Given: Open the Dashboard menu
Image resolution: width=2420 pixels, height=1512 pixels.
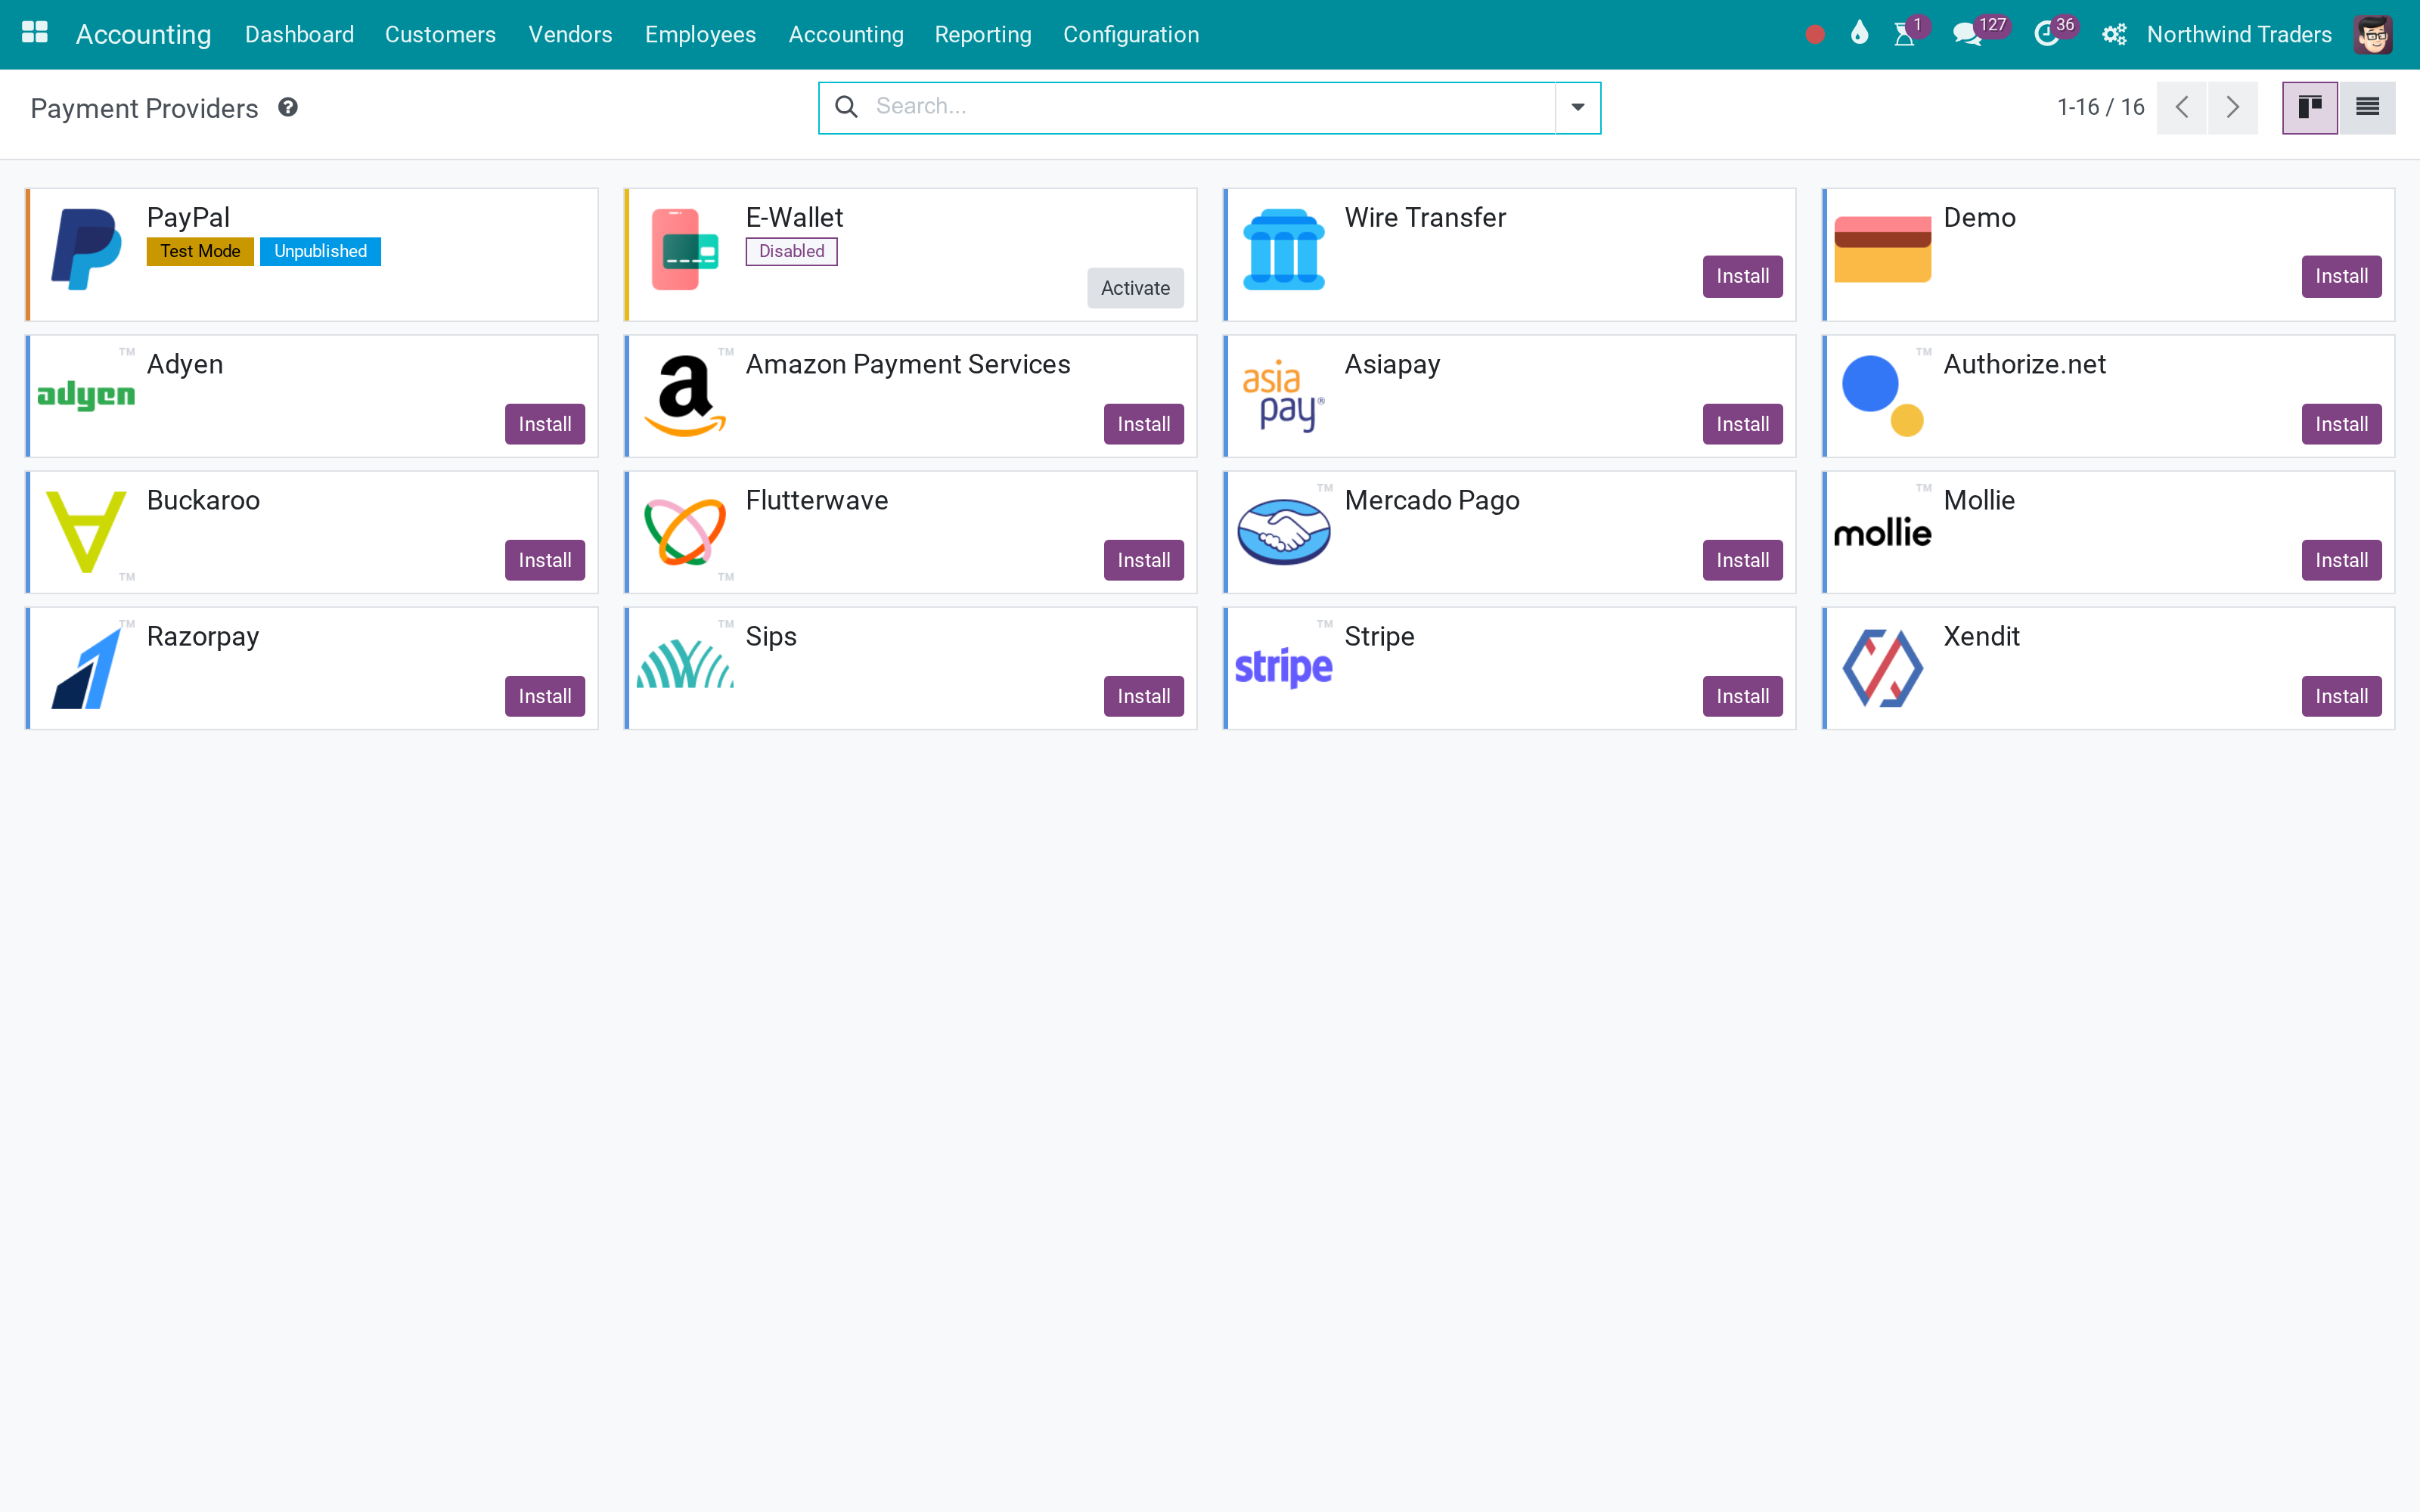Looking at the screenshot, I should pyautogui.click(x=299, y=35).
